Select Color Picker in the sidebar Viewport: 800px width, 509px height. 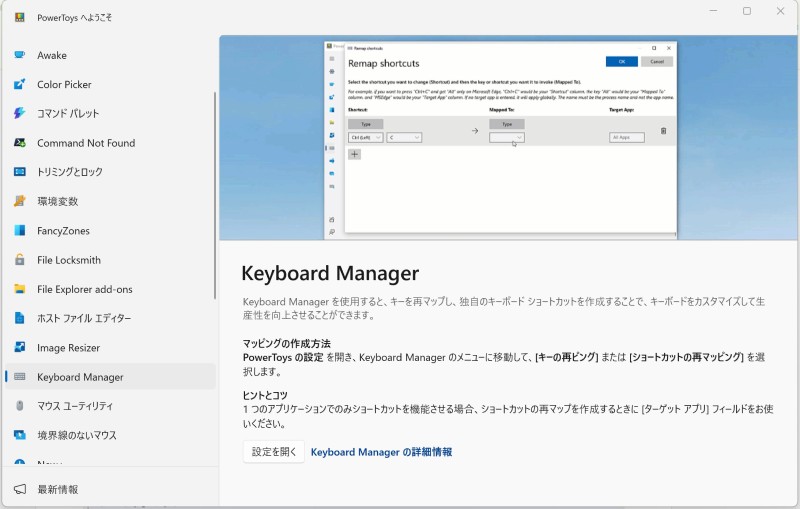pos(110,84)
